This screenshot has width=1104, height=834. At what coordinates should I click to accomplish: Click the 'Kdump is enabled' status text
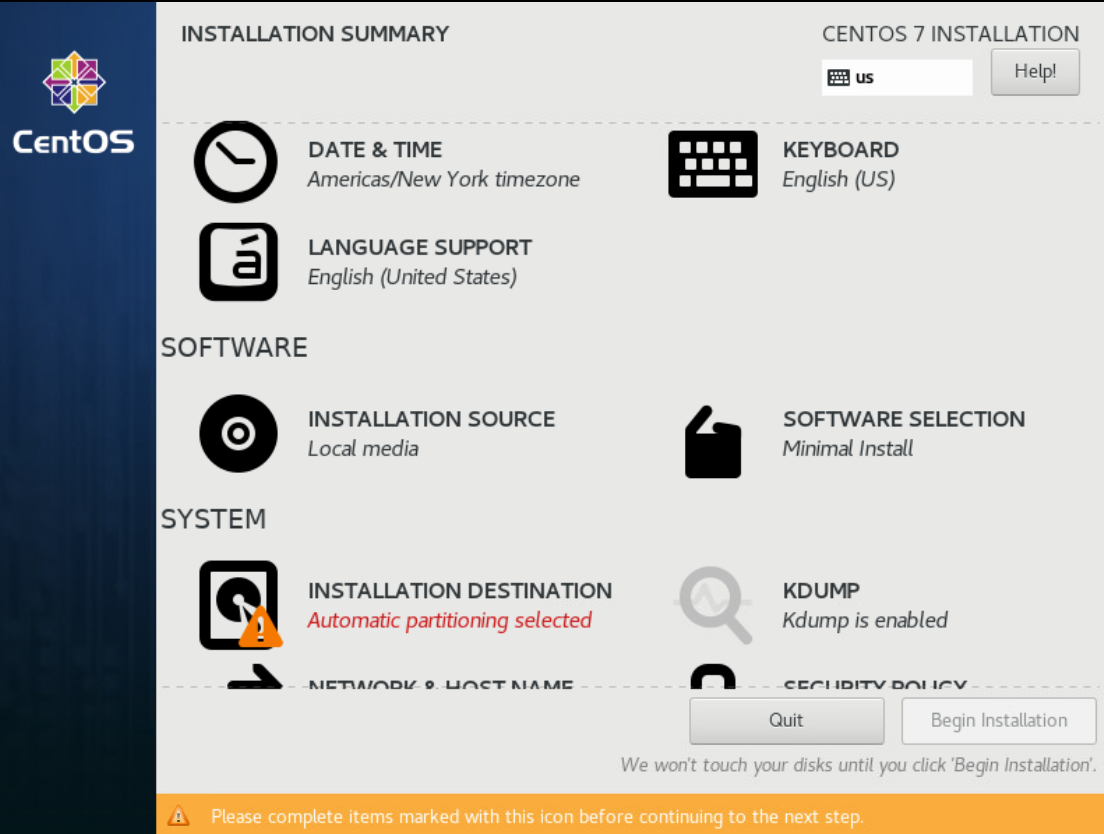point(865,621)
